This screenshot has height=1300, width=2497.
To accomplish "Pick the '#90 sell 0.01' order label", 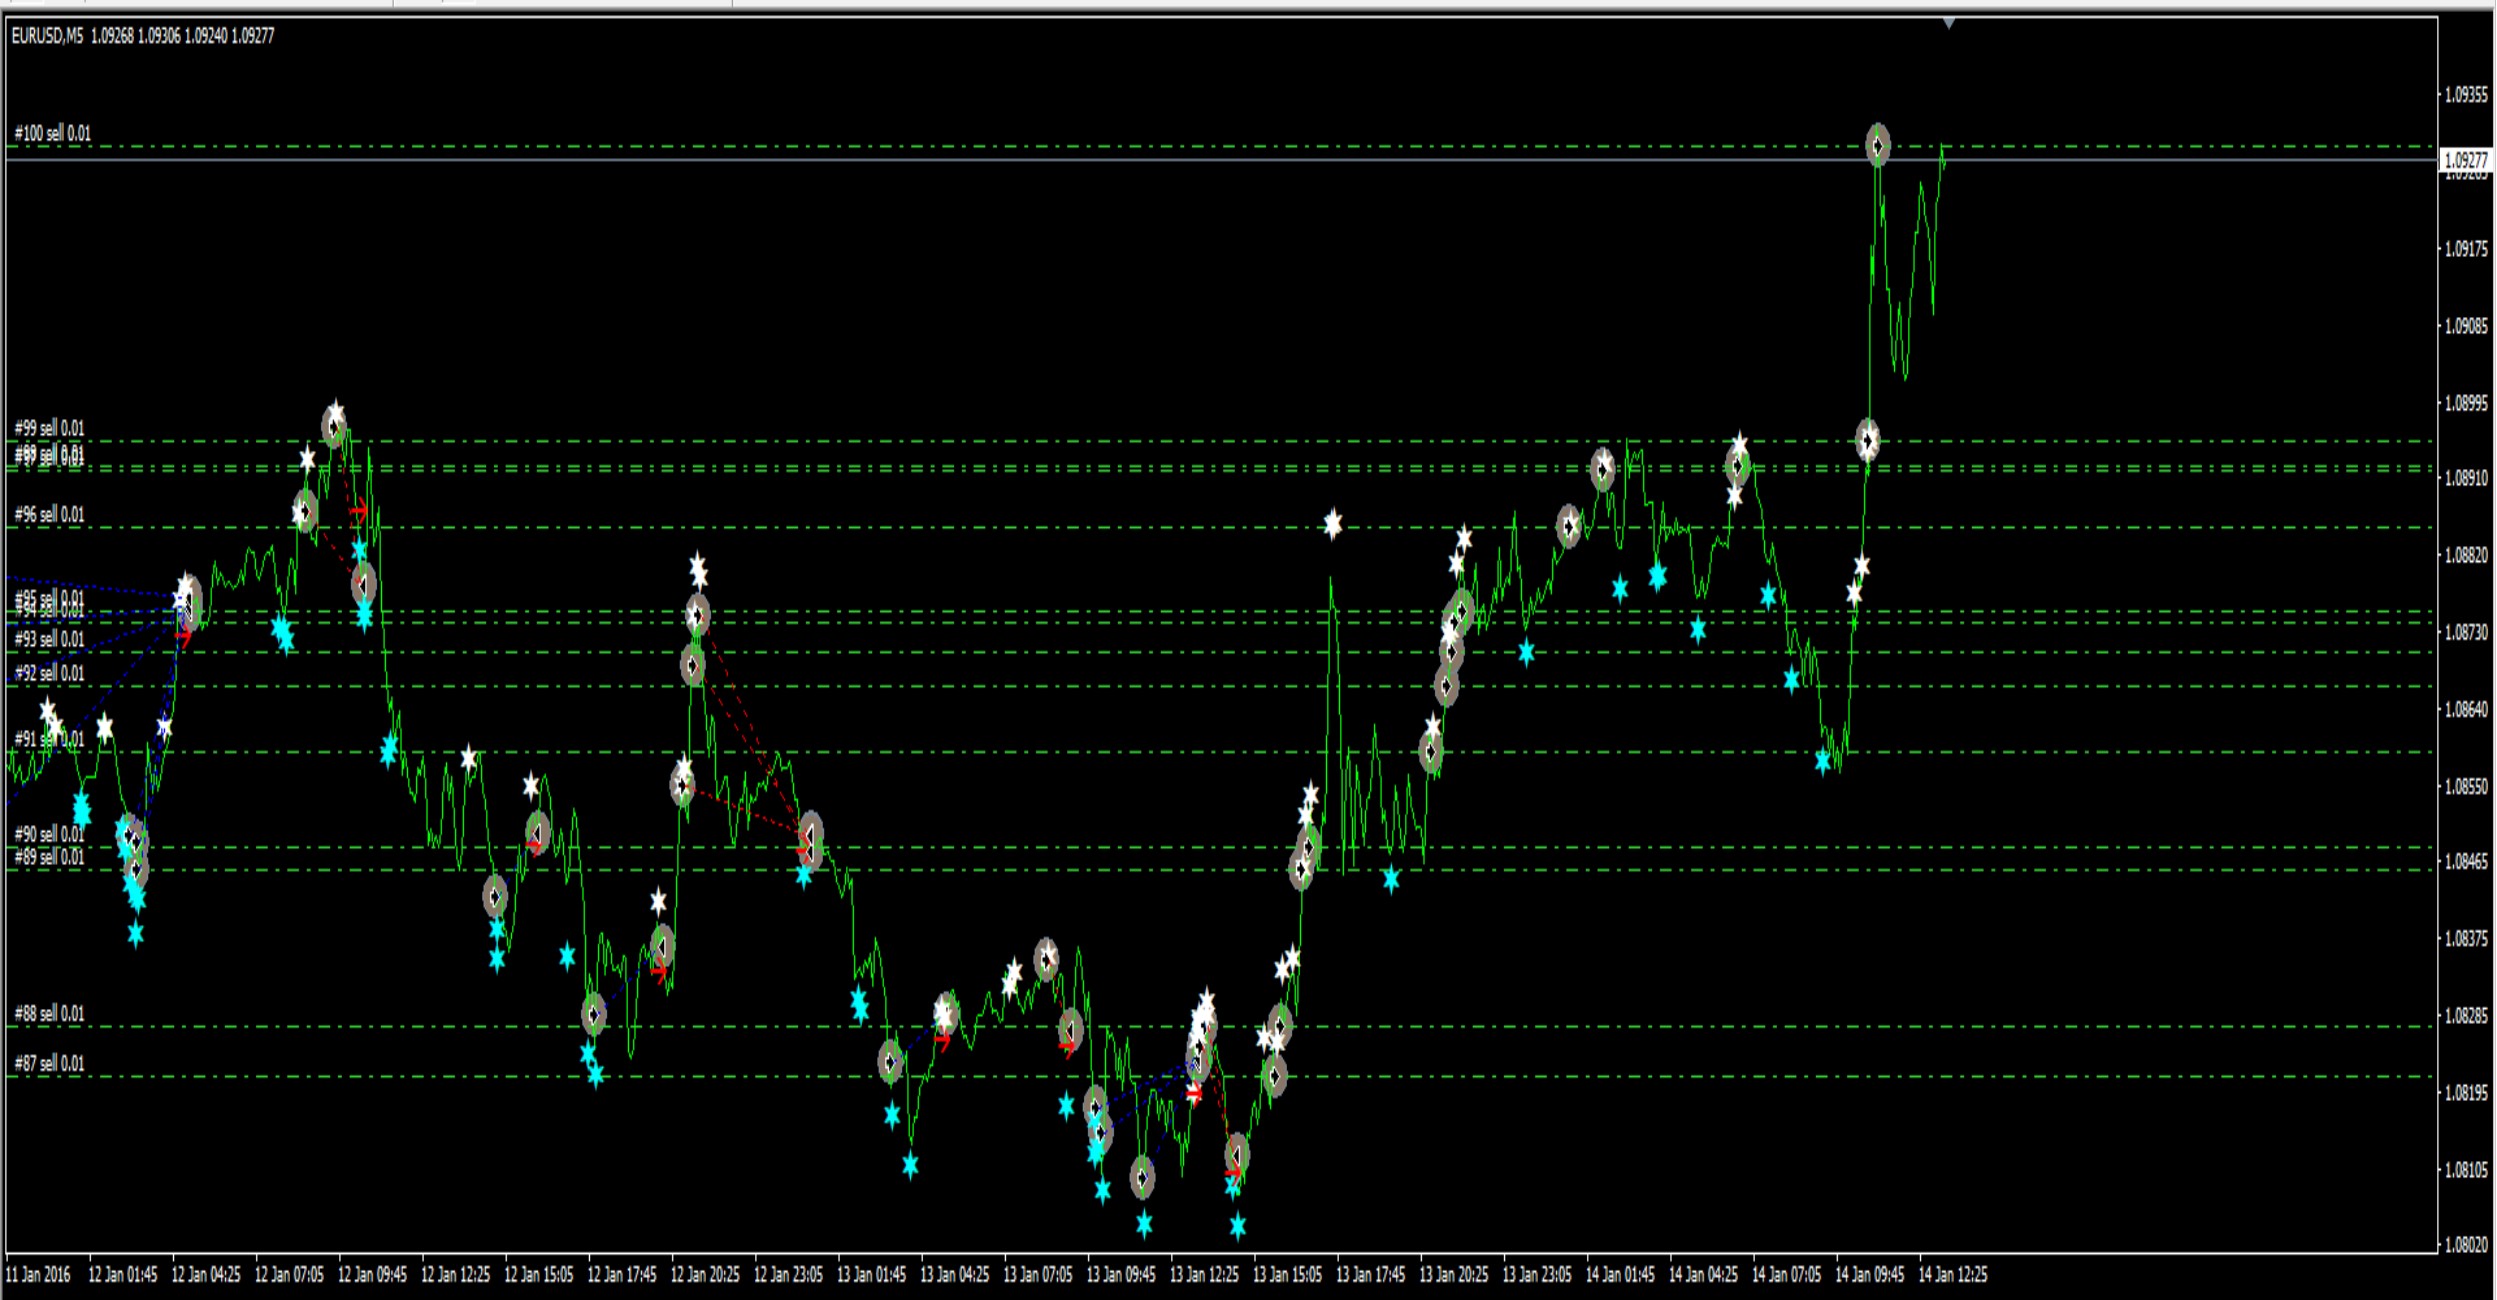I will coord(50,834).
